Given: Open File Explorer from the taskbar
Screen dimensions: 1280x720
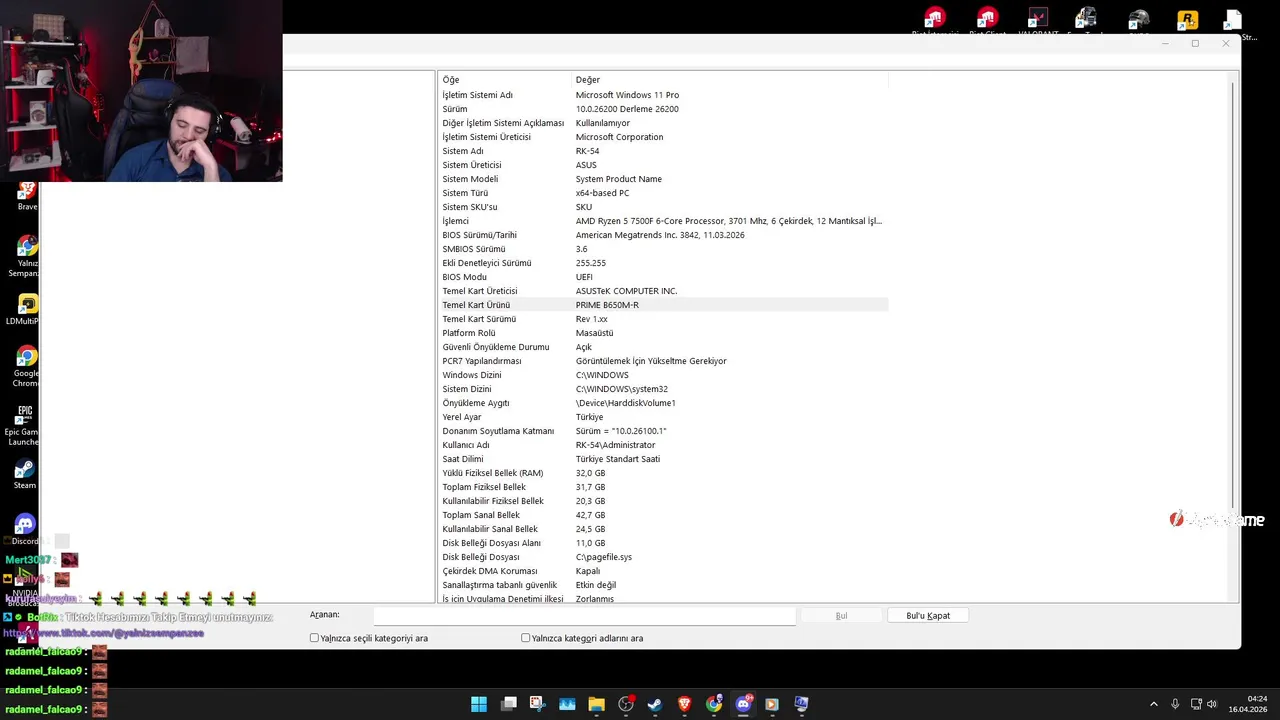Looking at the screenshot, I should tap(597, 704).
